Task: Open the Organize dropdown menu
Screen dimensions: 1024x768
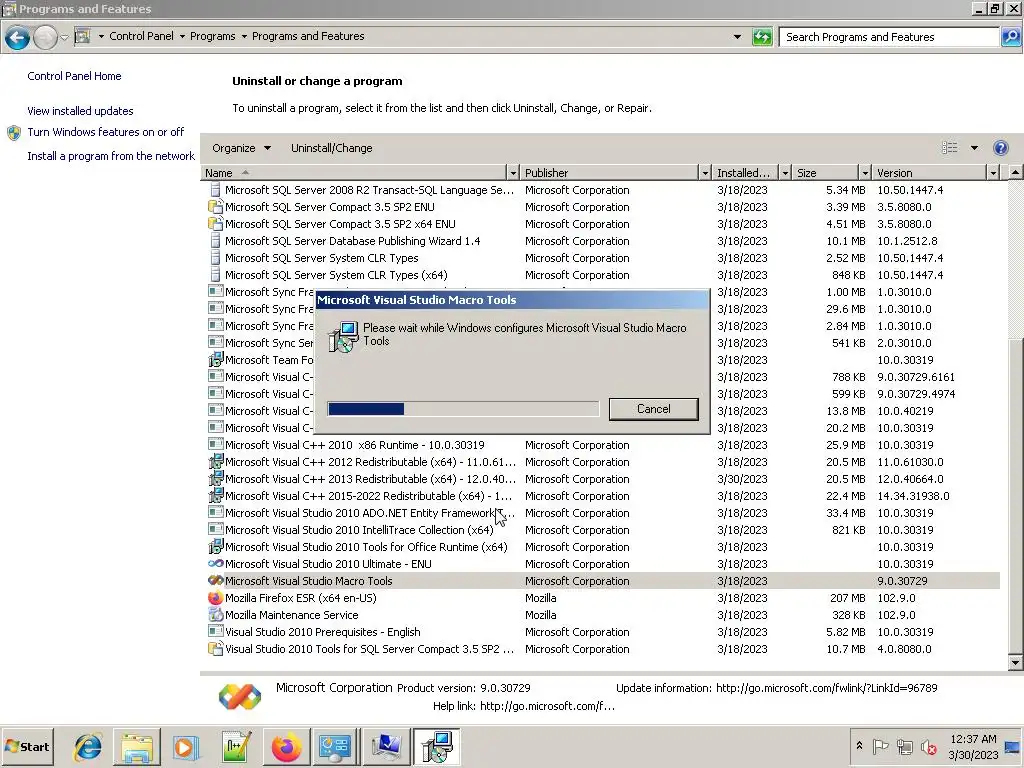Action: click(x=241, y=148)
